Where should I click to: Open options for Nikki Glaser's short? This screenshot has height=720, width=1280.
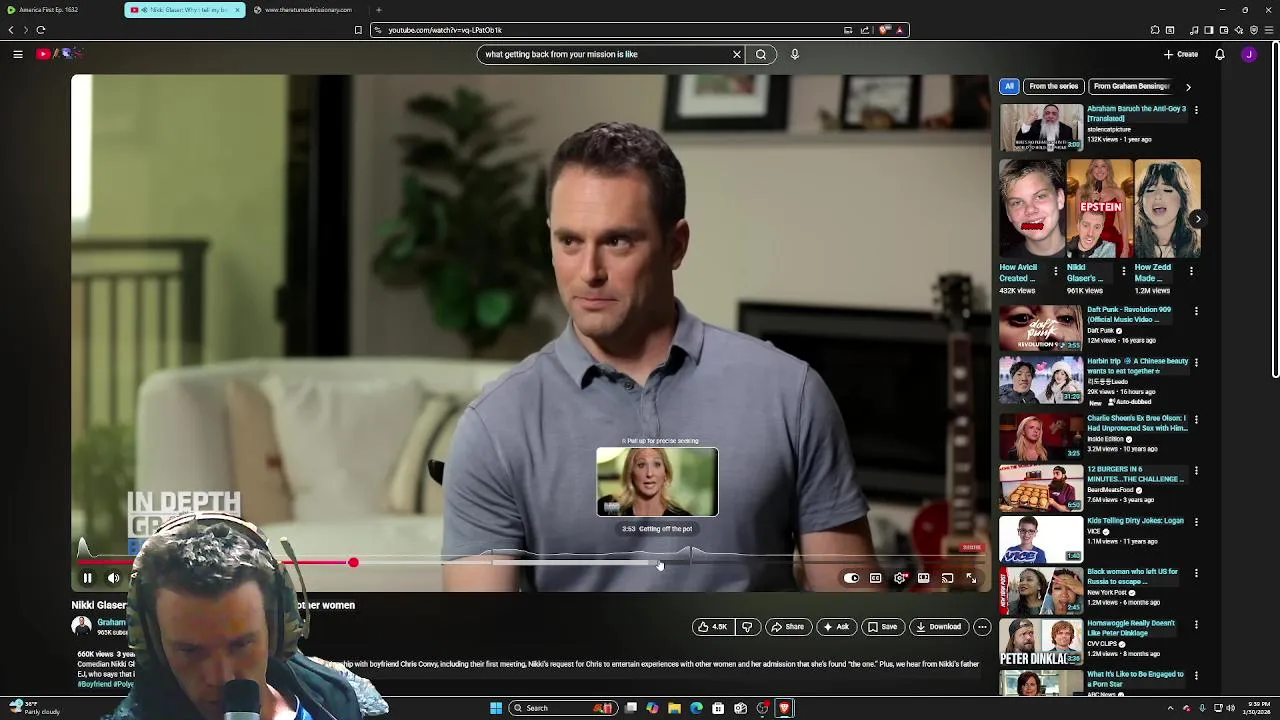1124,271
